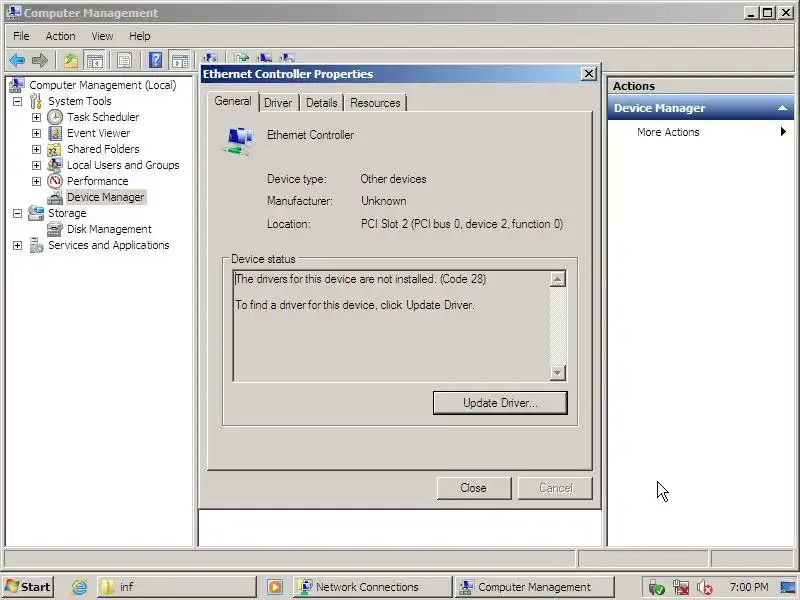The image size is (800, 600).
Task: Toggle the Show/Hide Console Tree icon
Action: tap(94, 61)
